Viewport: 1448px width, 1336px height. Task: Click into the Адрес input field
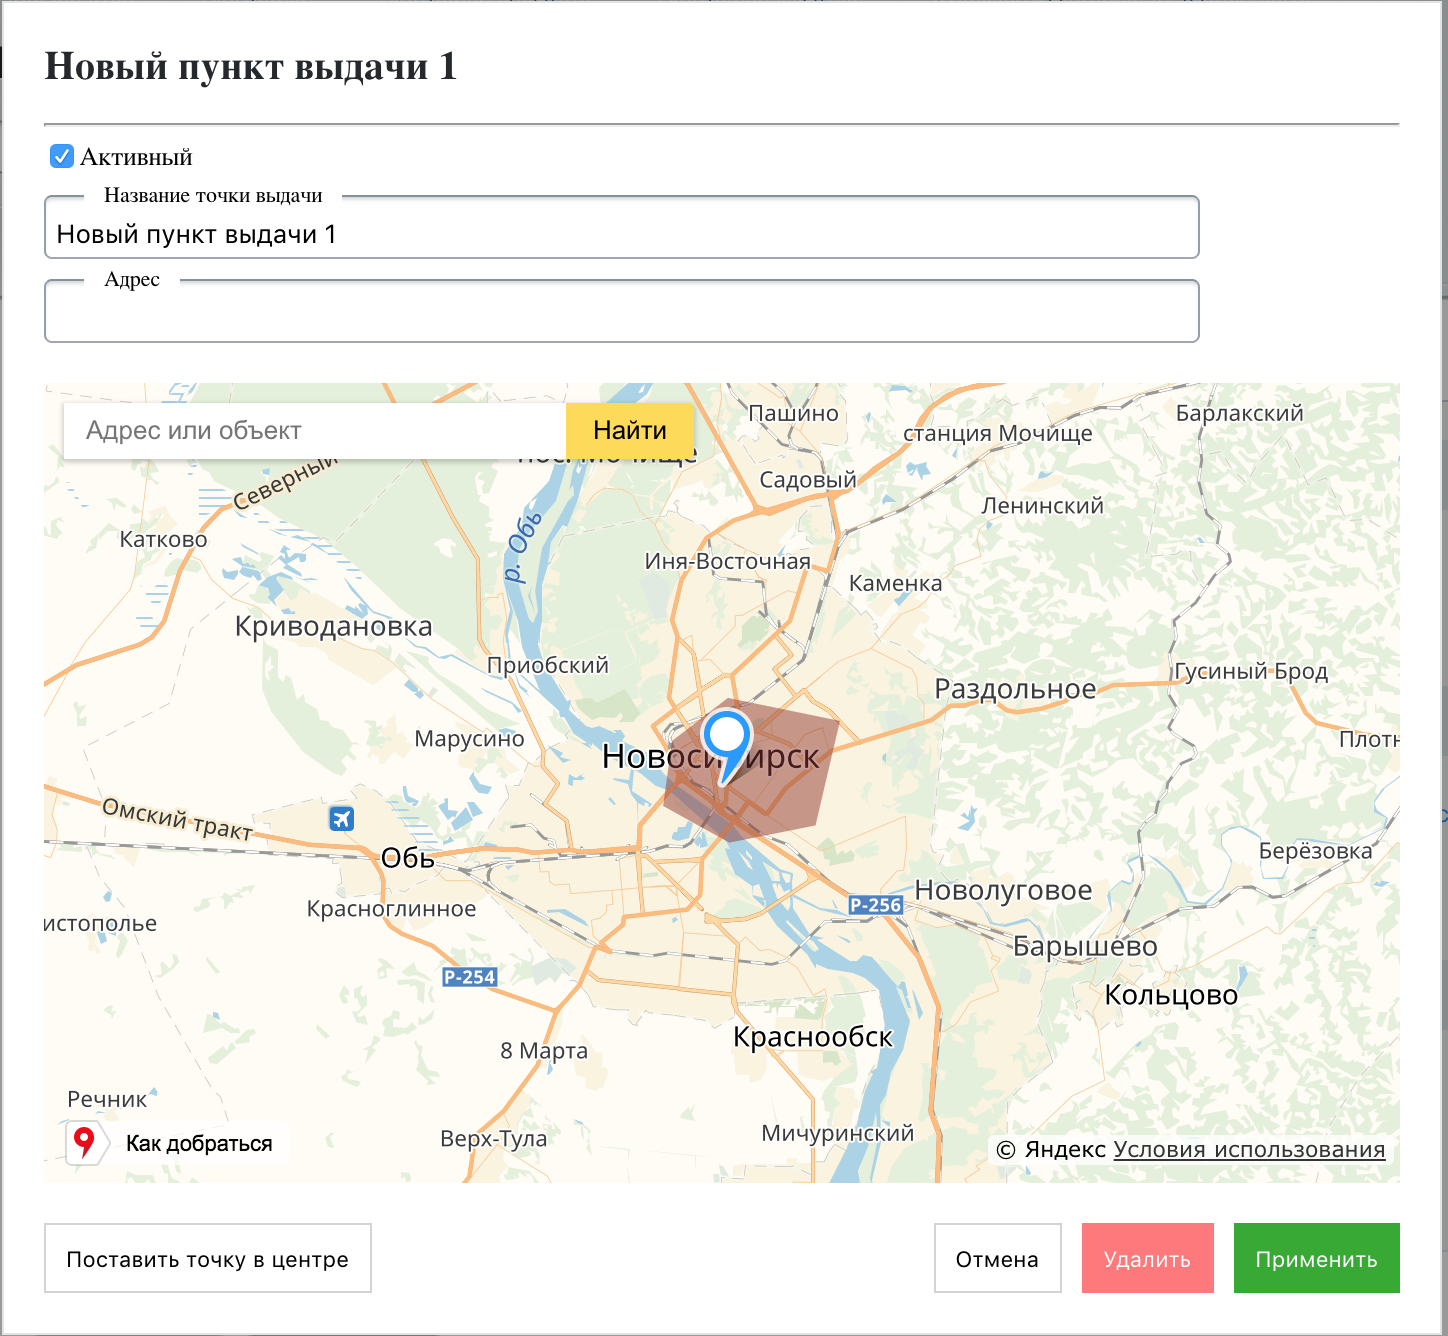pyautogui.click(x=620, y=316)
